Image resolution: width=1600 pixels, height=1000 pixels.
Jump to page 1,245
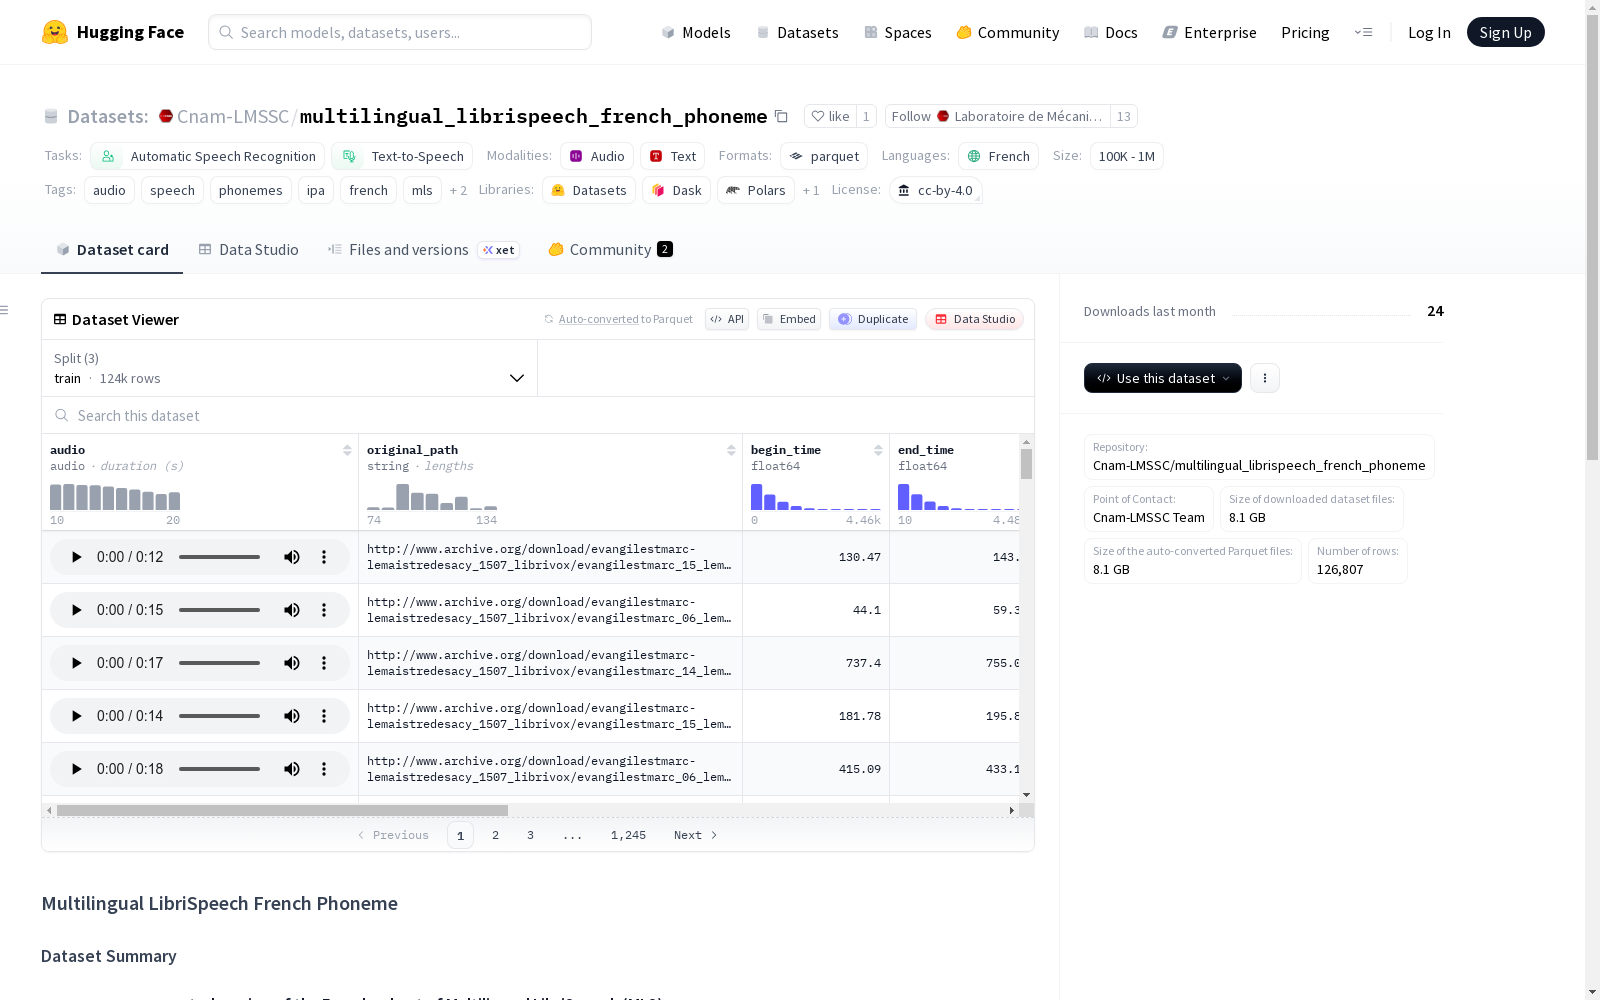[628, 835]
